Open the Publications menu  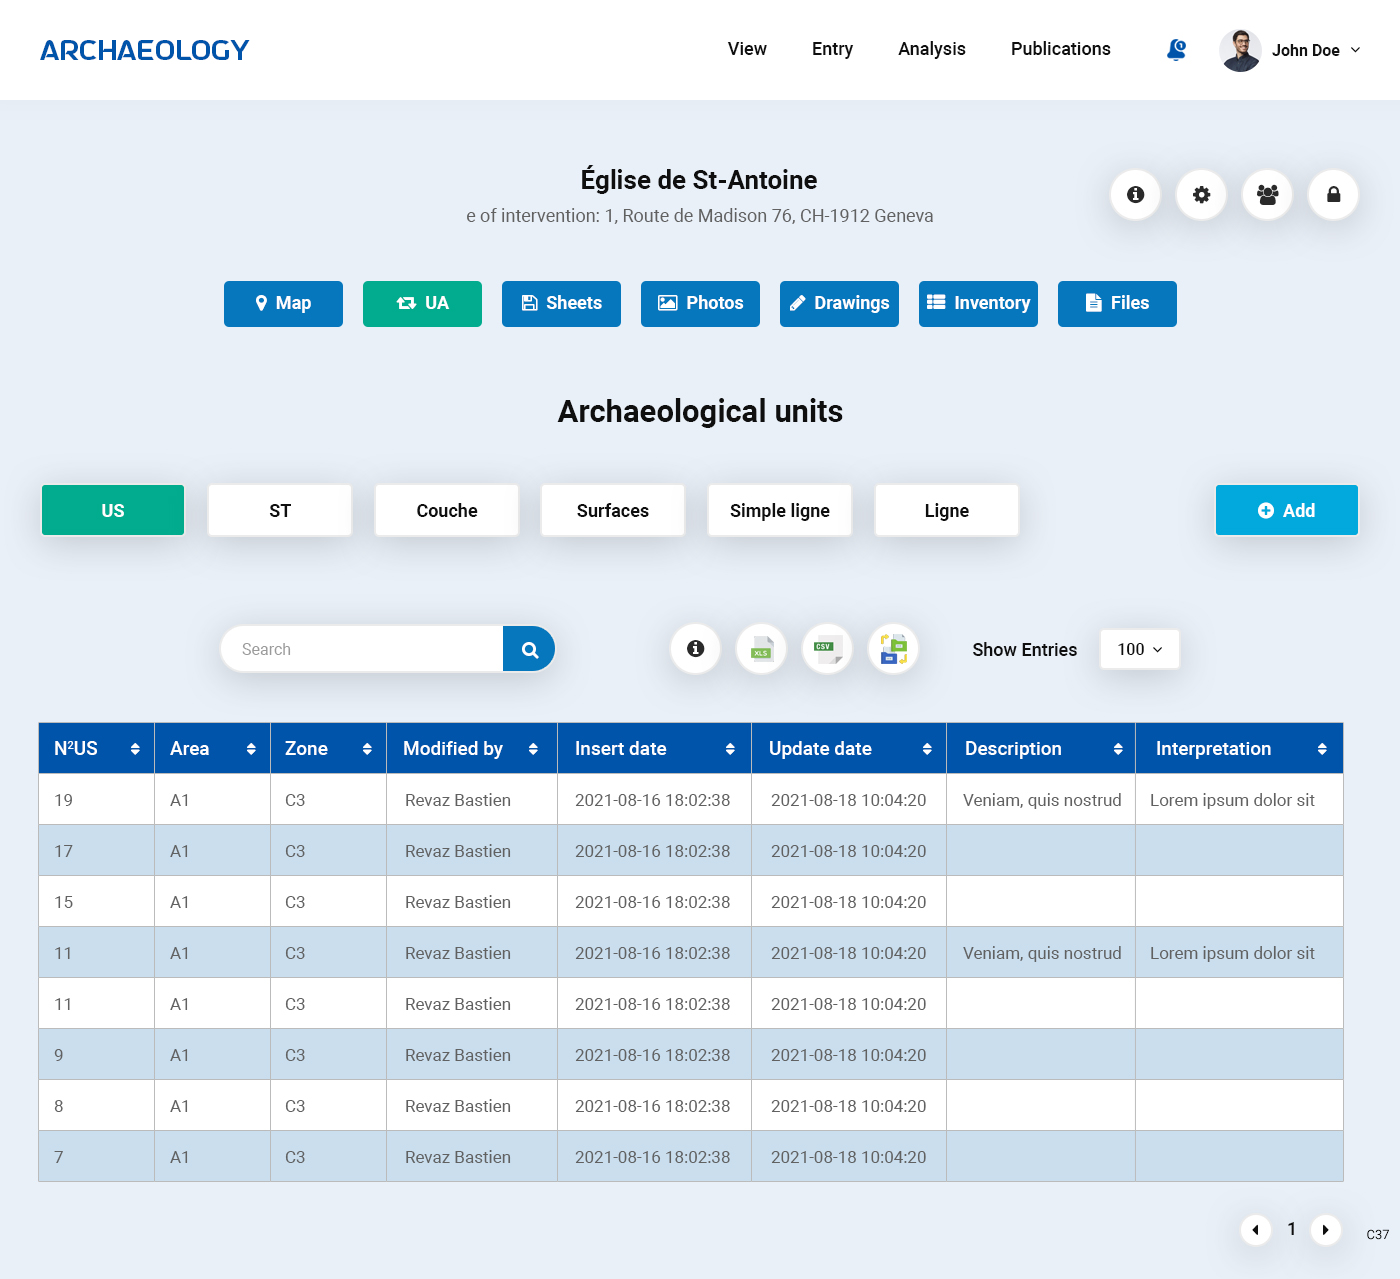pyautogui.click(x=1060, y=49)
